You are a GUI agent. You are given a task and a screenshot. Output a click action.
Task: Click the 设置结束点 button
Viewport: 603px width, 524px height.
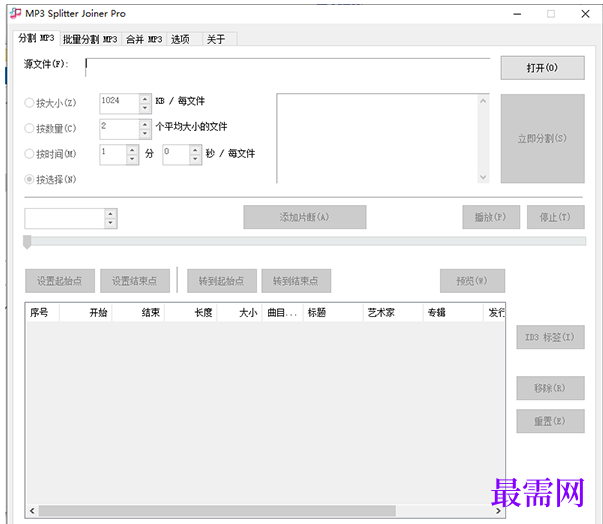click(135, 281)
